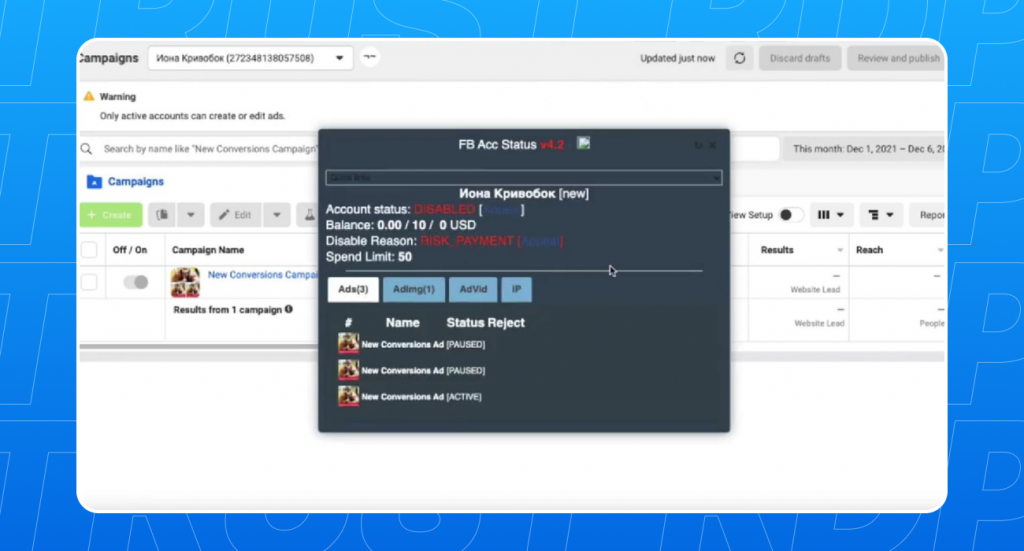Open the ad account selector dropdown
Viewport: 1024px width, 551px height.
coord(250,58)
